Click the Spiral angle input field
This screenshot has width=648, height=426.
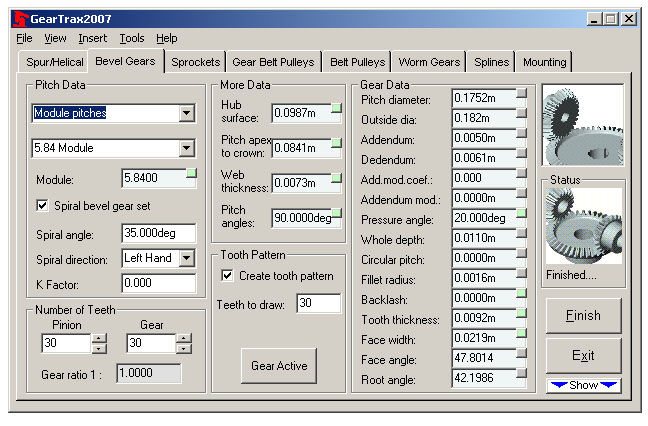coord(159,233)
